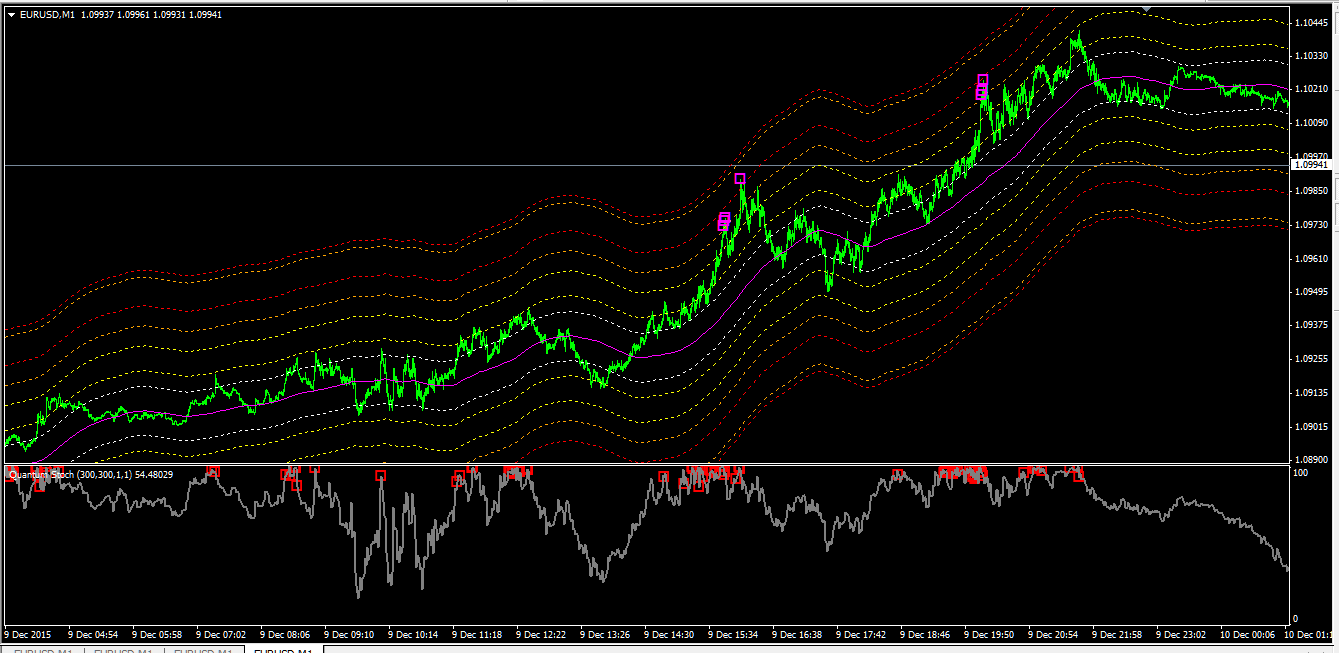The image size is (1339, 653).
Task: Click the 9 Dec 16:38 time label
Action: pyautogui.click(x=798, y=634)
